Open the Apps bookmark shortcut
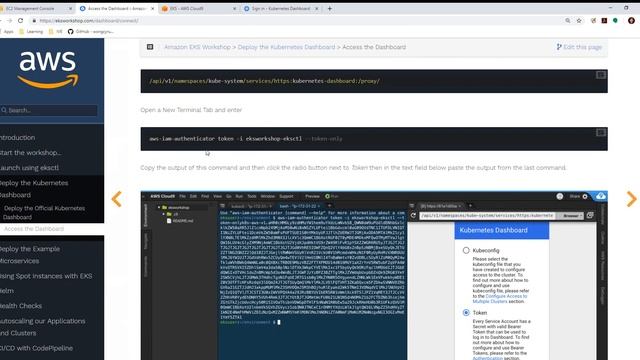 [x=7, y=31]
